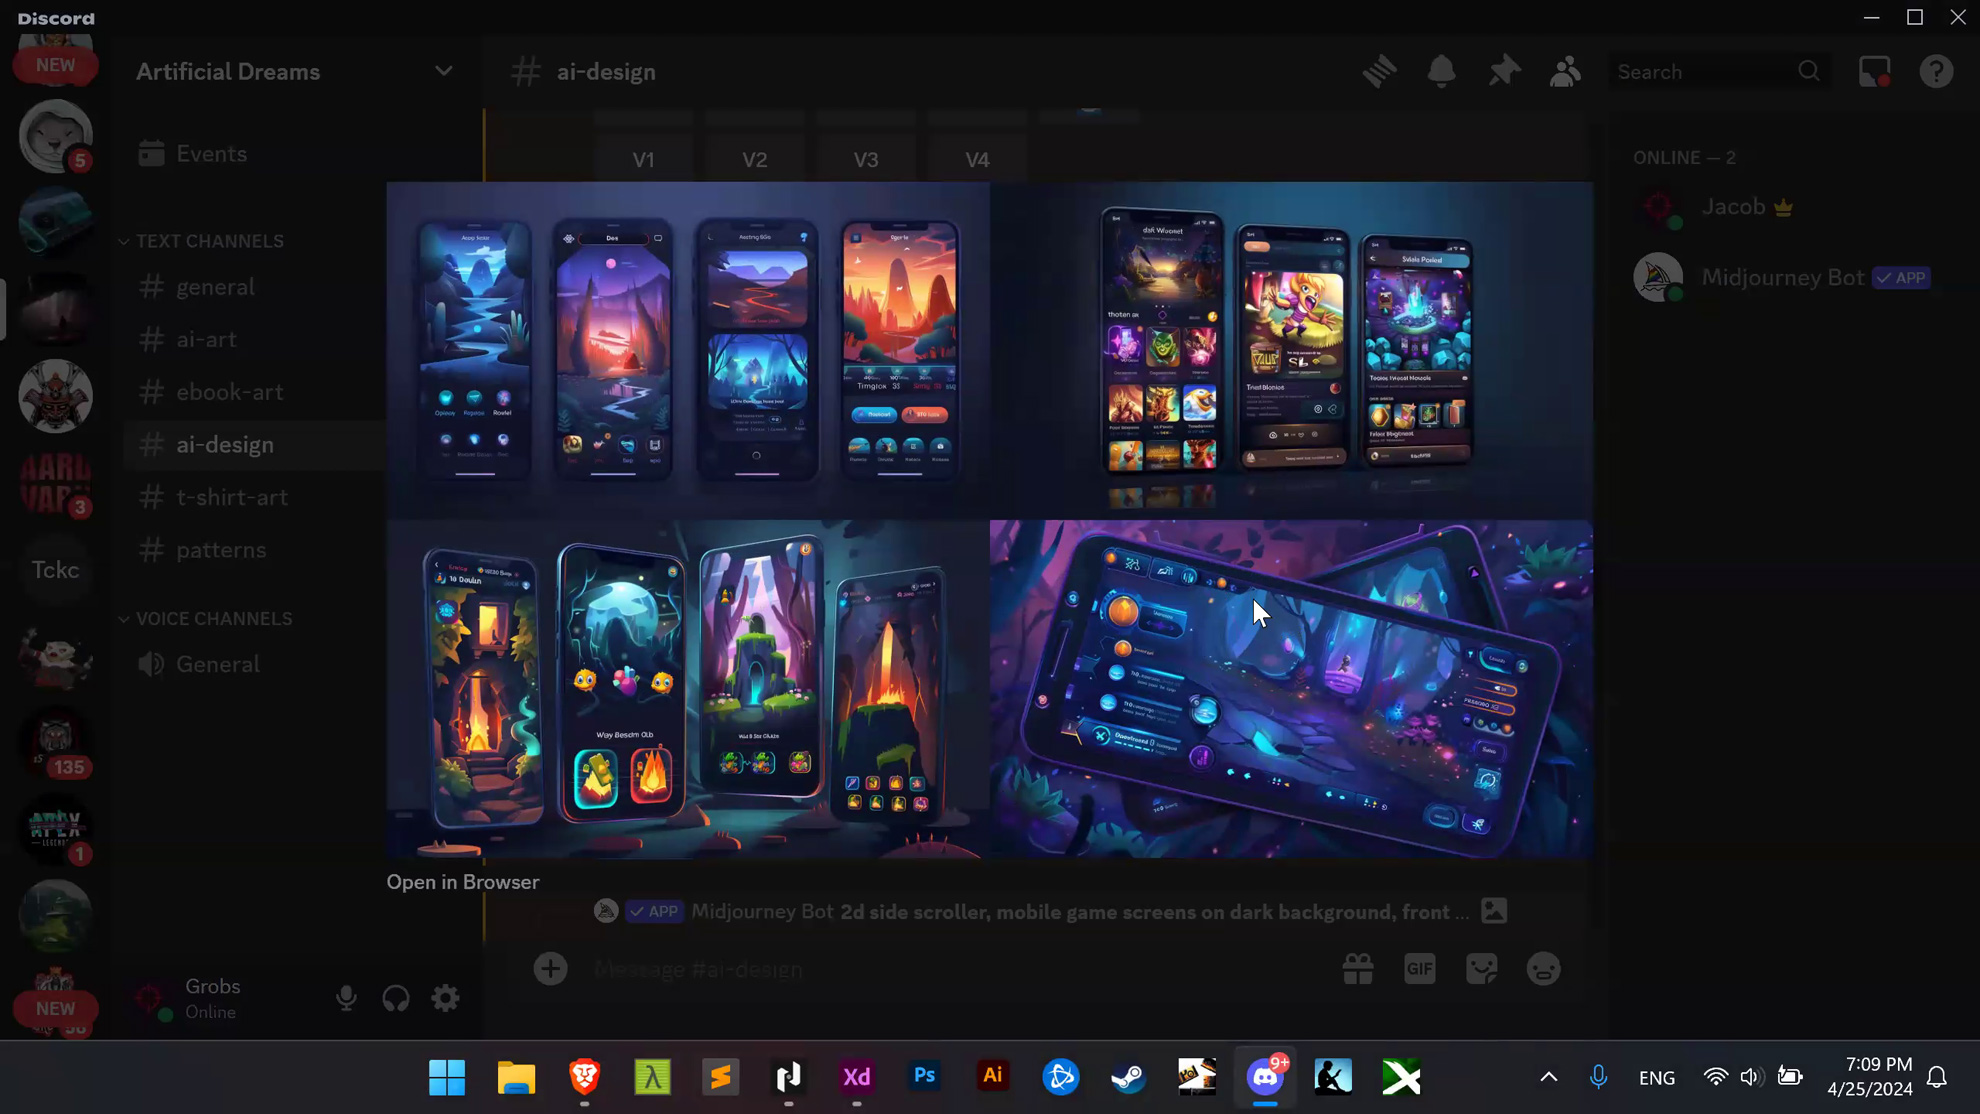This screenshot has height=1114, width=1980.
Task: Open the Threads icon in channel header
Action: (x=1379, y=71)
